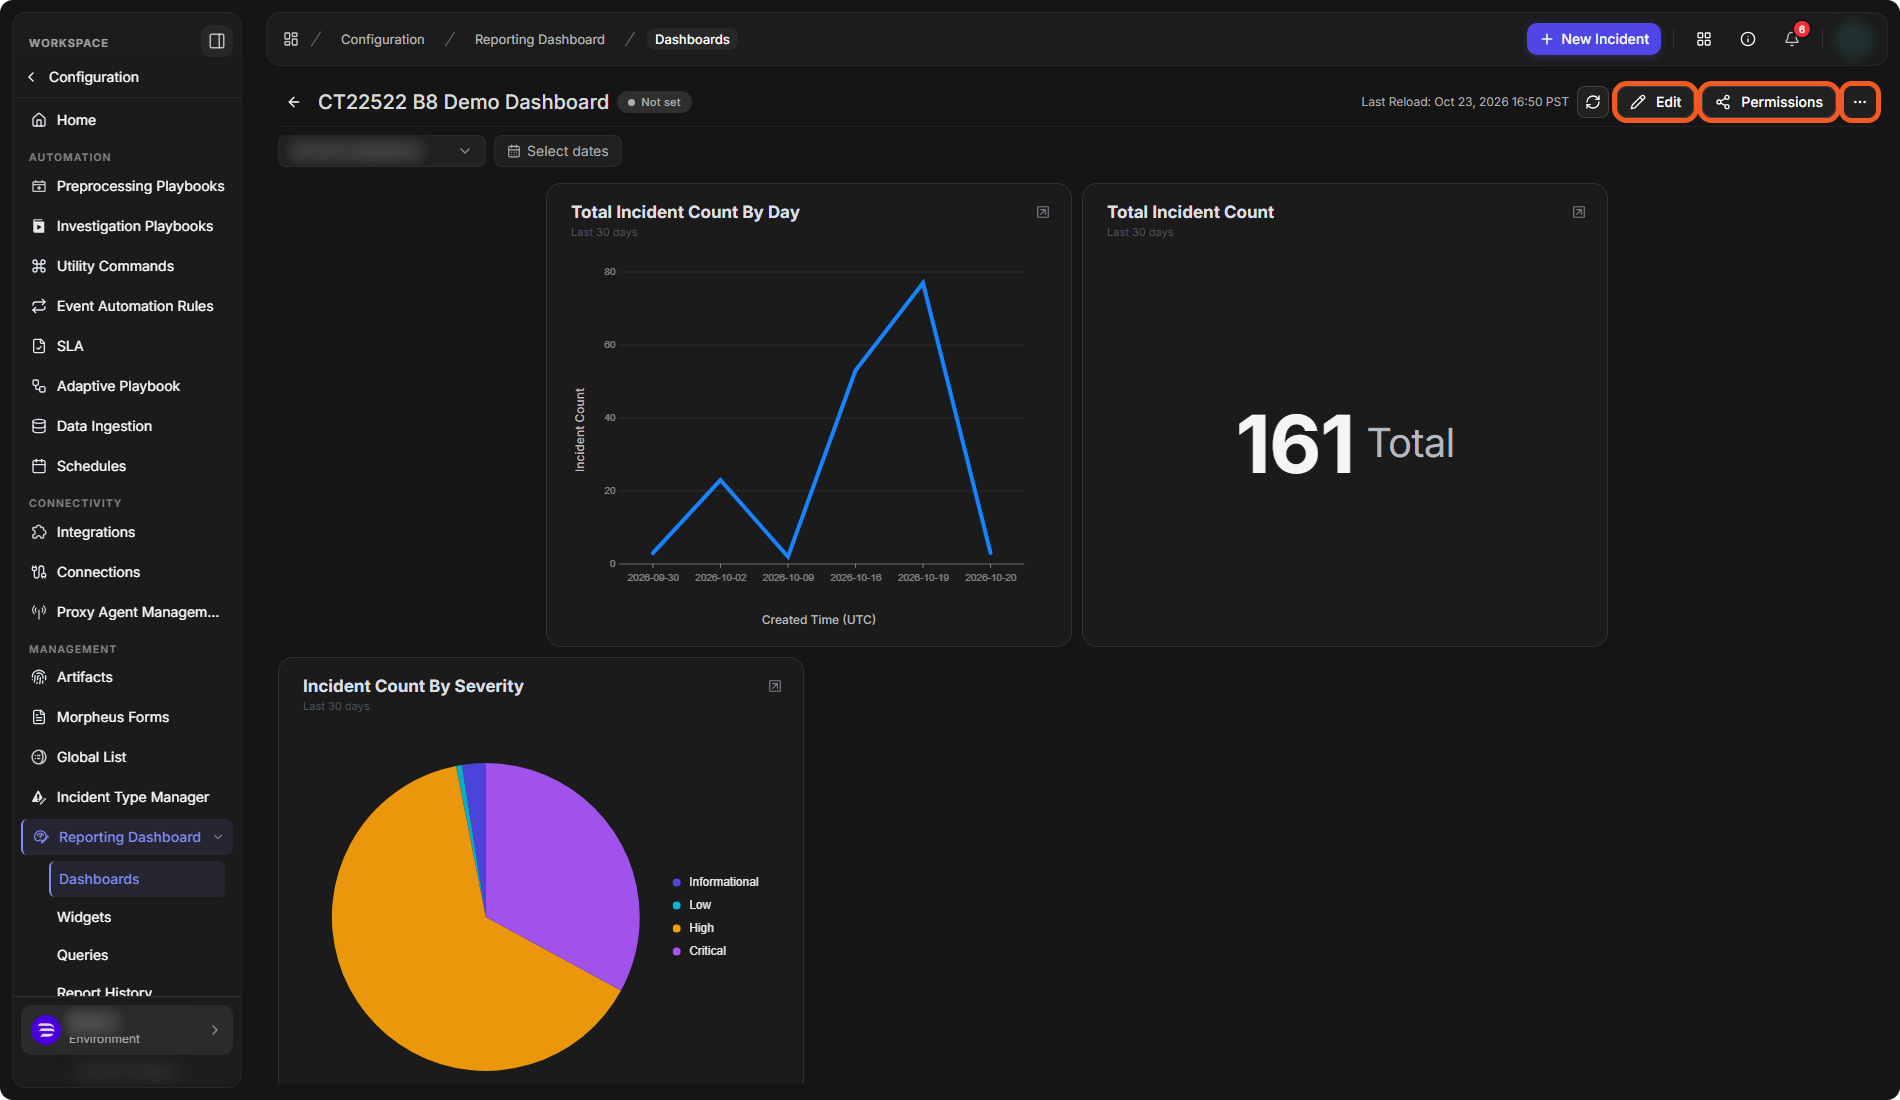The image size is (1900, 1100).
Task: Open the more options ellipsis menu
Action: (1859, 102)
